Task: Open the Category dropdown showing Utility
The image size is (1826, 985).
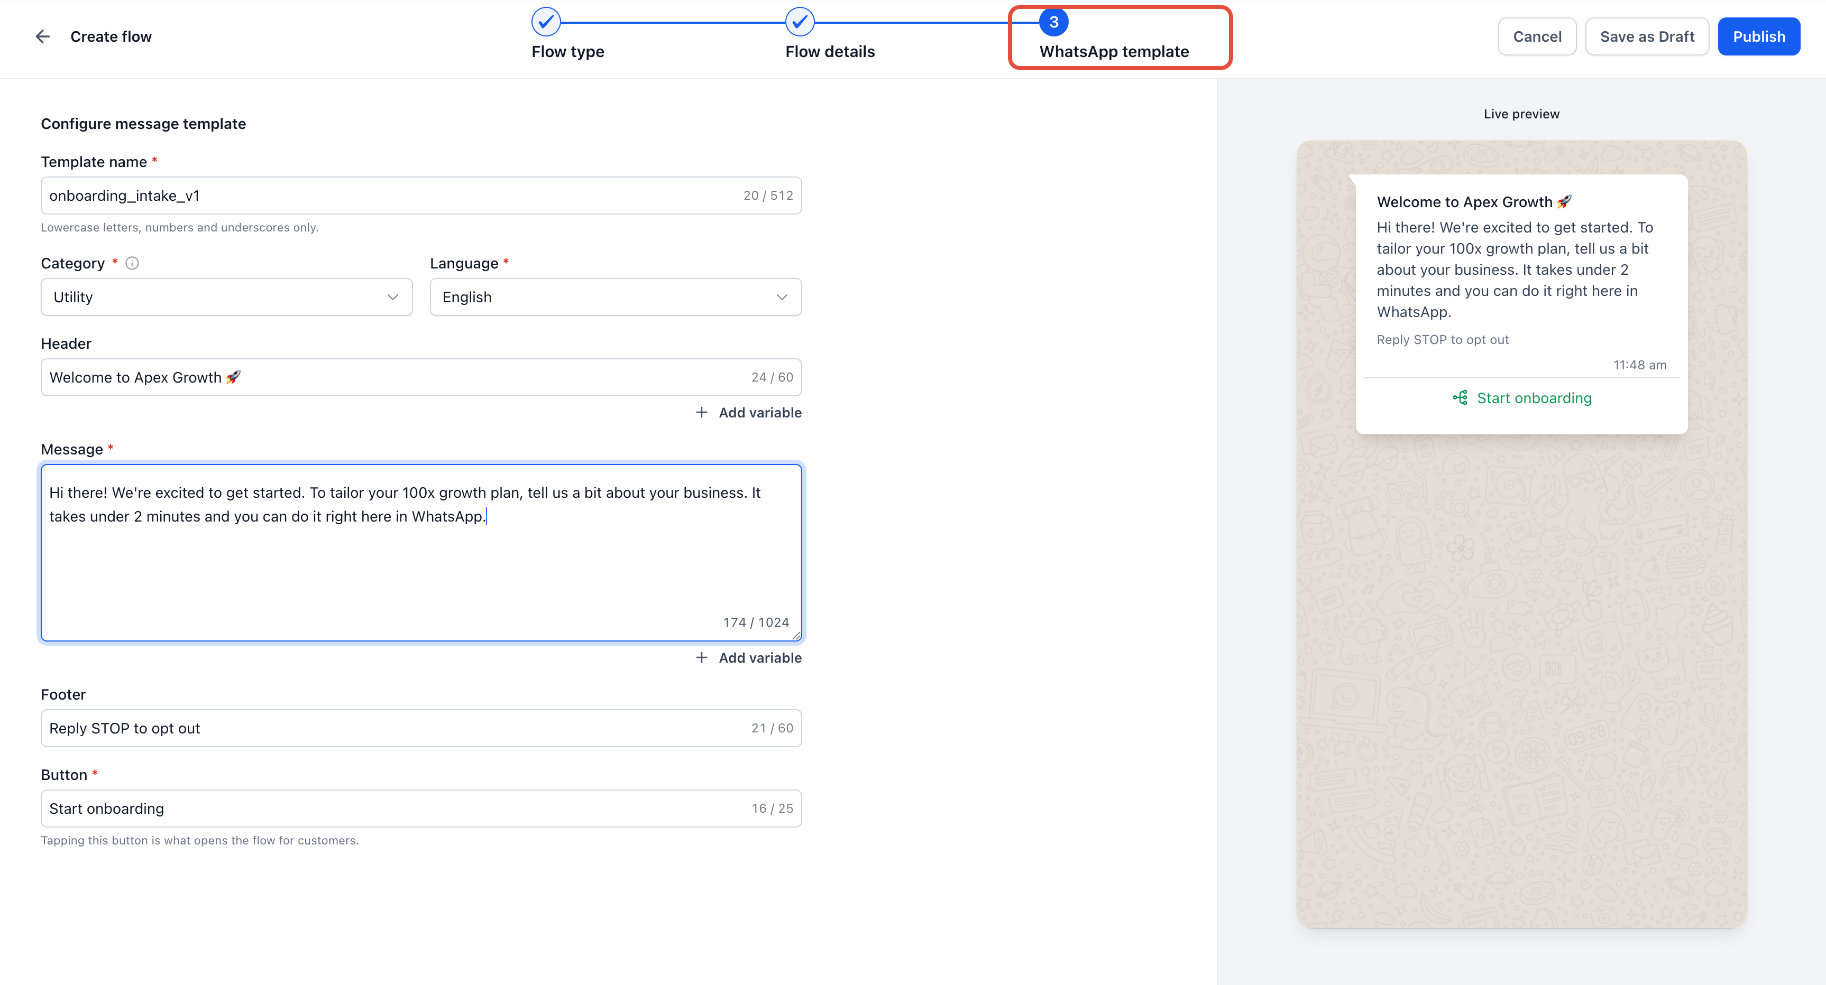Action: coord(227,297)
